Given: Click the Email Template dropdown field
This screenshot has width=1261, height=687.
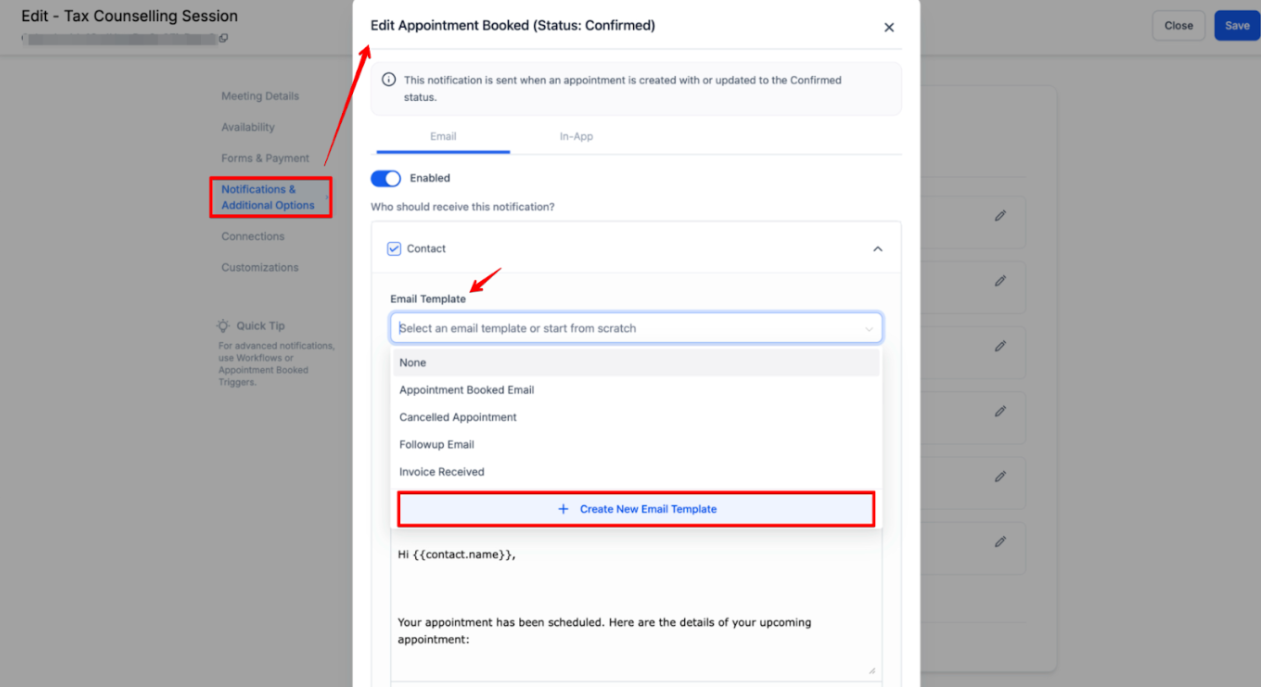Looking at the screenshot, I should click(636, 328).
